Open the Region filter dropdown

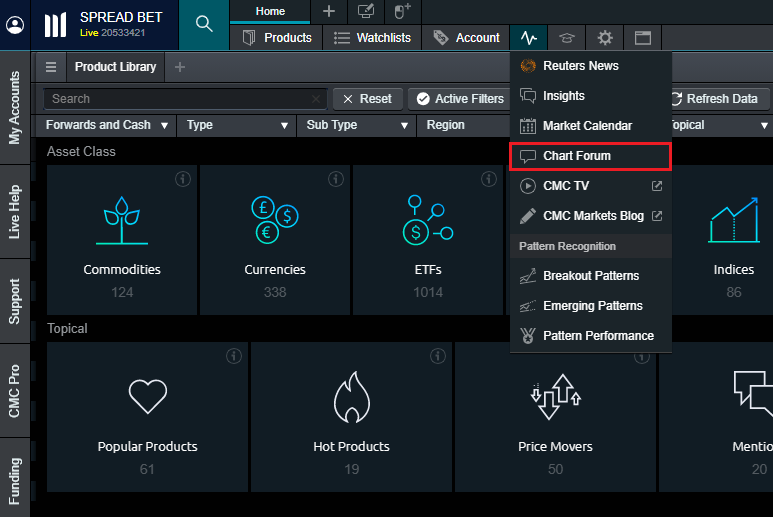pyautogui.click(x=463, y=125)
